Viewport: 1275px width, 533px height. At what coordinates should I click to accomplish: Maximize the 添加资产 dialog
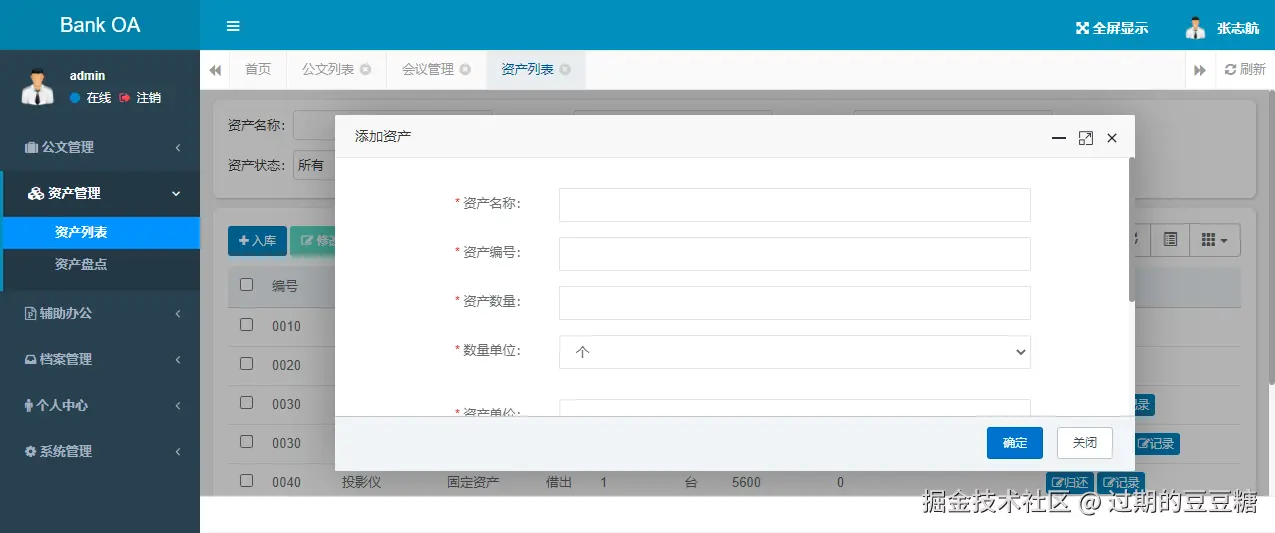[1086, 138]
